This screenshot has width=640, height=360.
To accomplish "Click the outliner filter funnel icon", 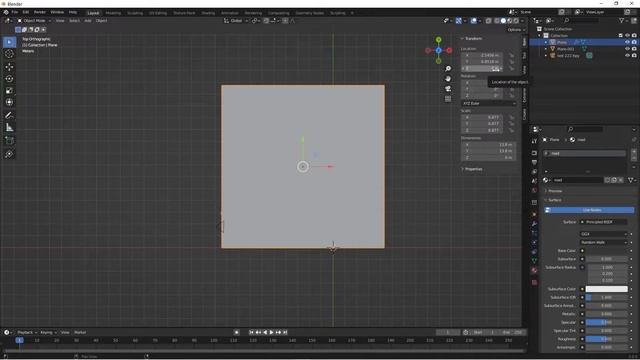I will [622, 20].
